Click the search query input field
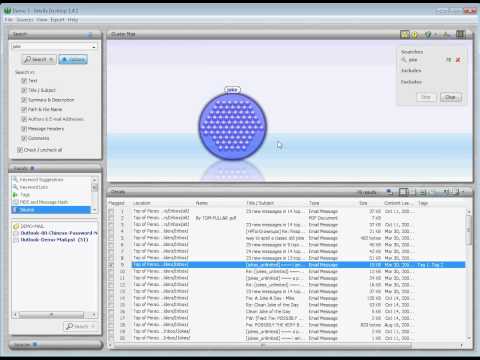 [51, 46]
